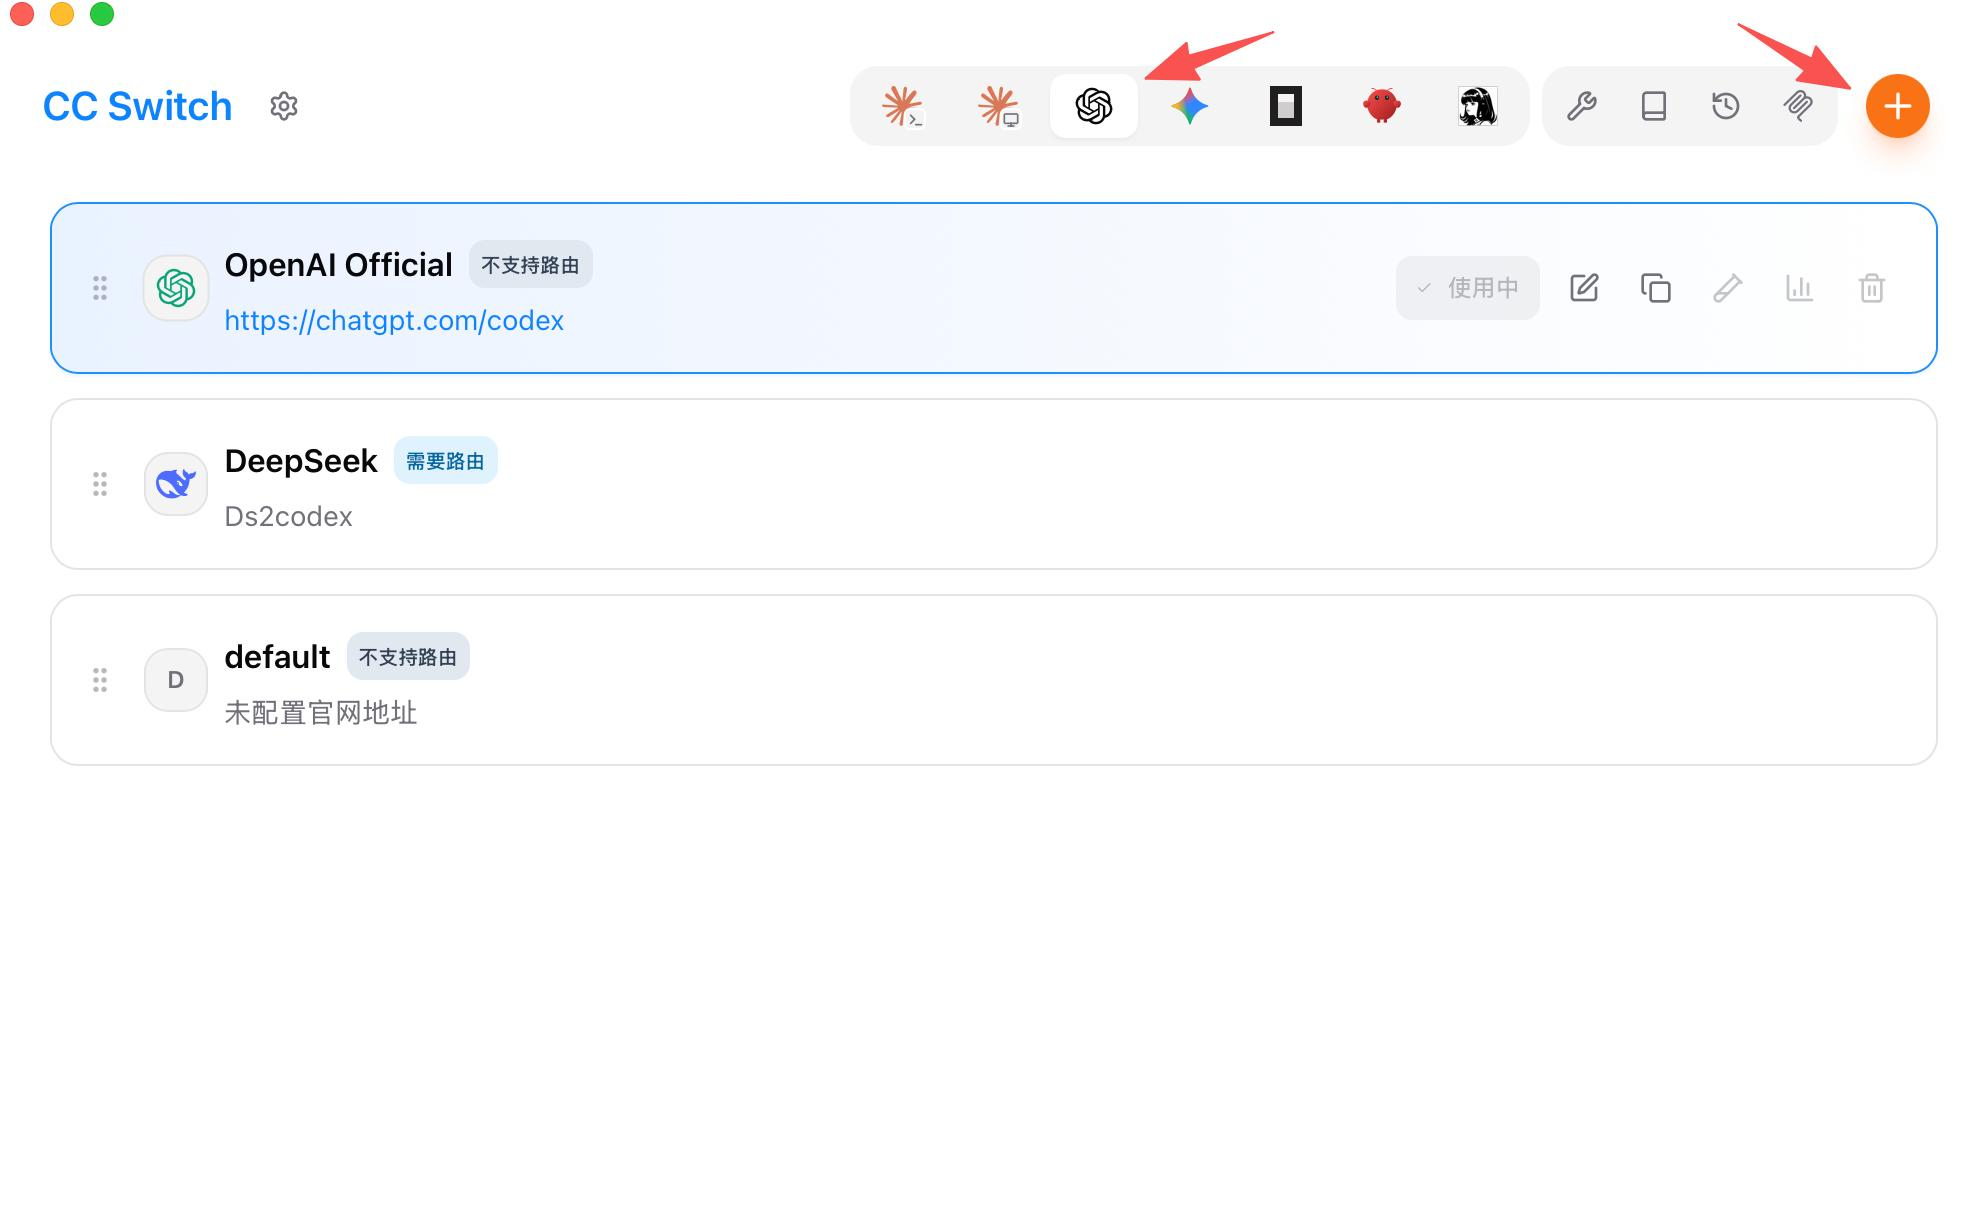This screenshot has width=1984, height=1226.
Task: Close the window with the red button
Action: point(22,14)
